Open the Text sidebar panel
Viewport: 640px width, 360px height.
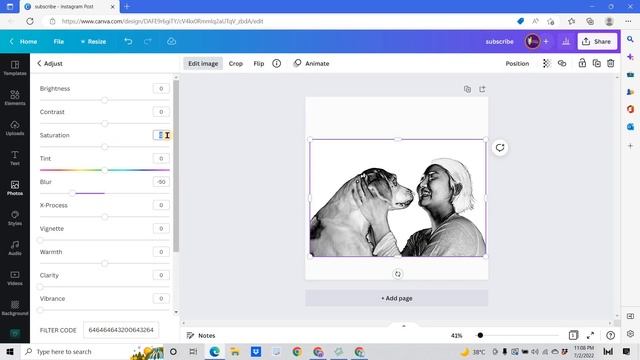click(x=15, y=158)
